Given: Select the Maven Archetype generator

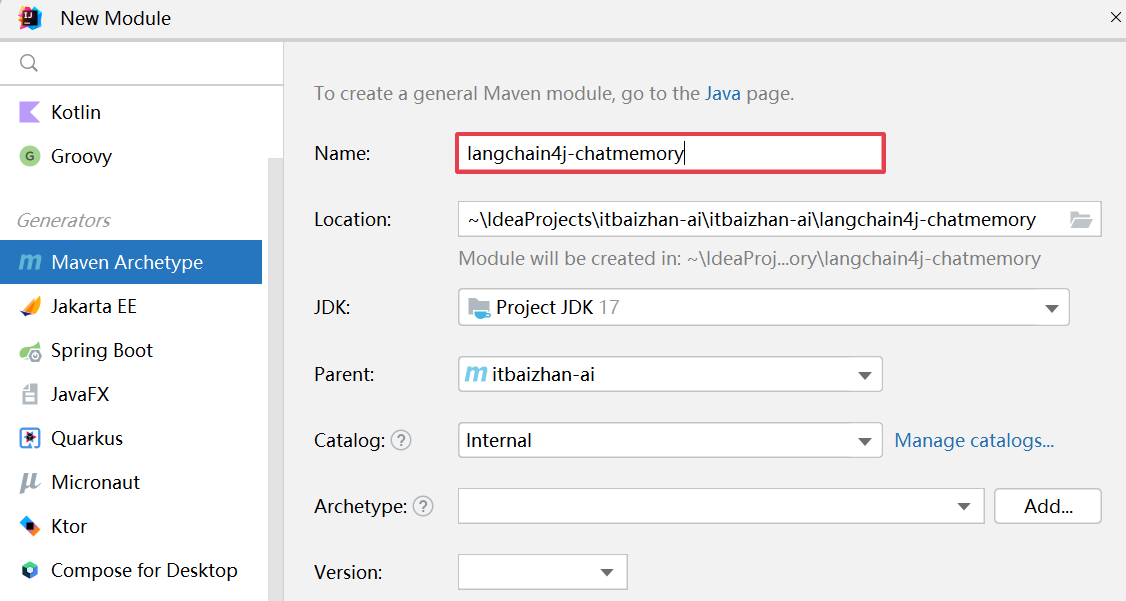Looking at the screenshot, I should (x=131, y=262).
